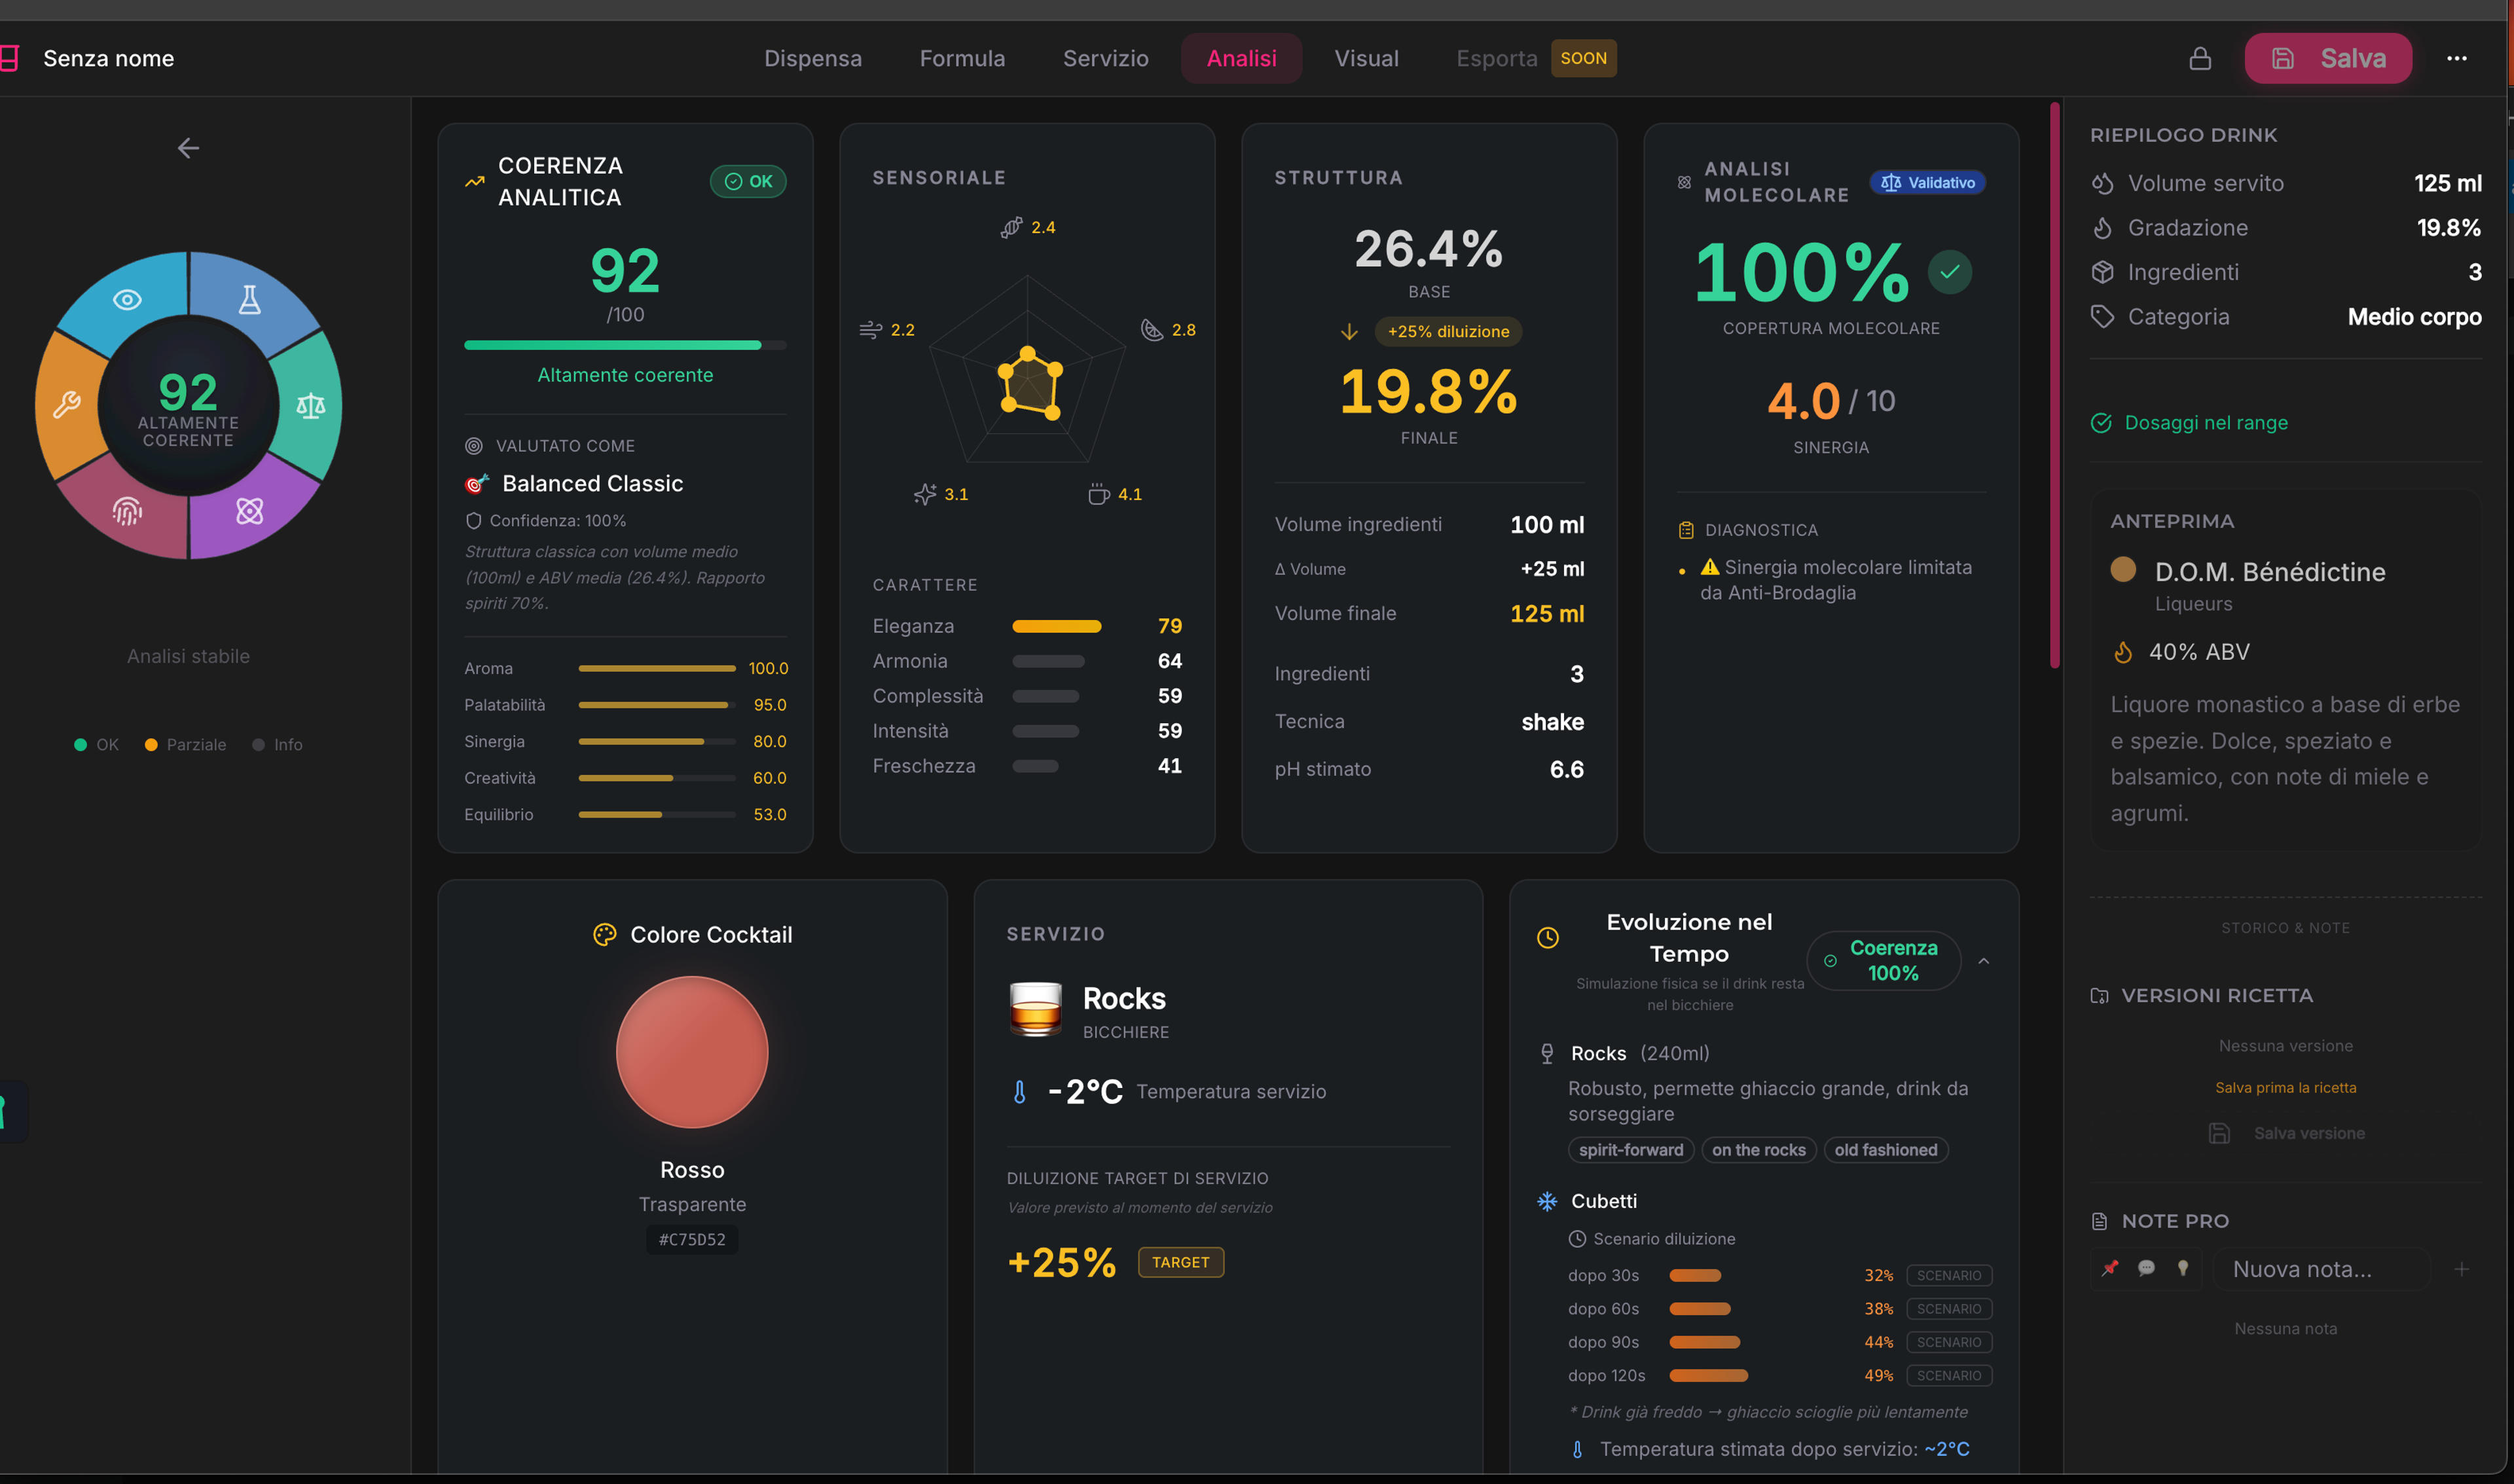Screen dimensions: 2514x1484
Task: Click the Salva button
Action: (2328, 58)
